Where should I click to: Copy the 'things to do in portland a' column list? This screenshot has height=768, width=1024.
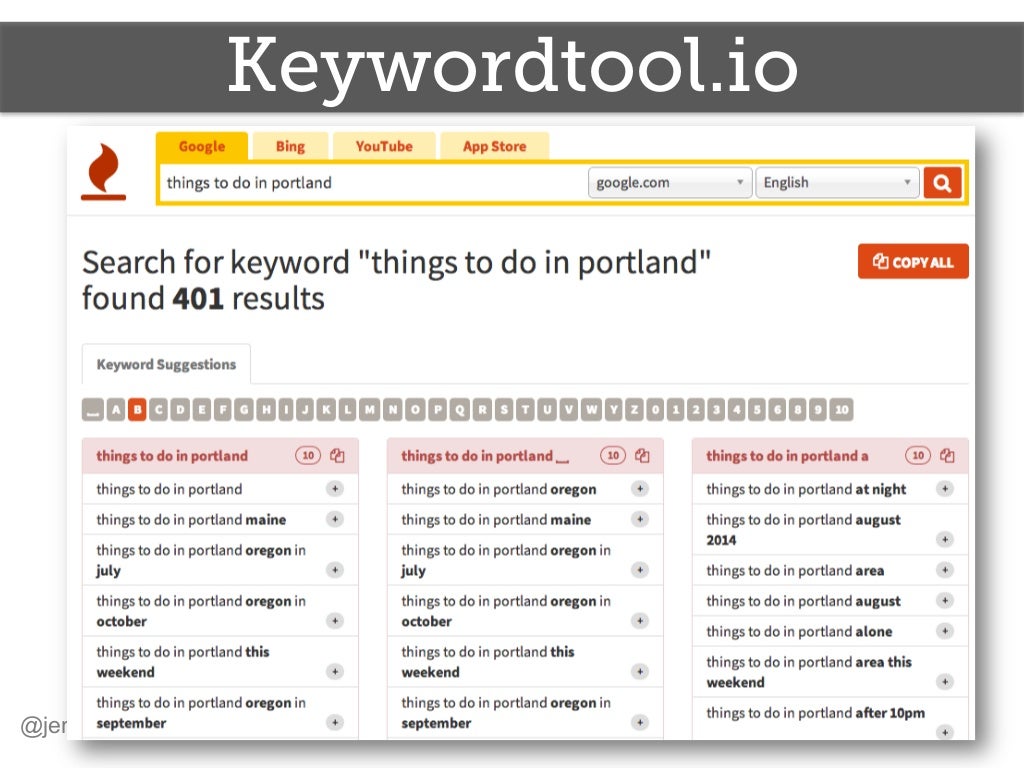(947, 455)
